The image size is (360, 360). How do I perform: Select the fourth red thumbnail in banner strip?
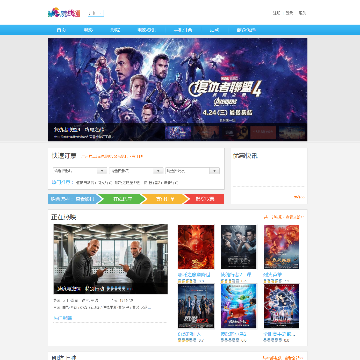[263, 132]
